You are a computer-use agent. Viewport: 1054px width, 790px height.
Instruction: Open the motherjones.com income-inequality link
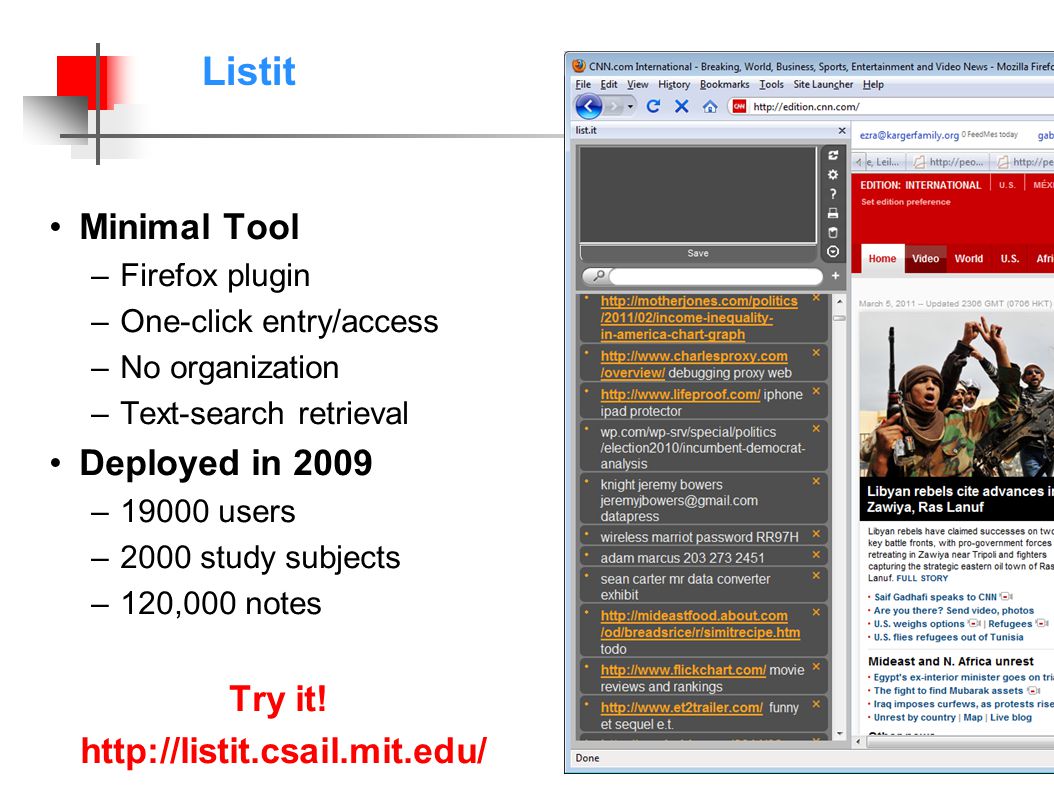click(x=699, y=318)
